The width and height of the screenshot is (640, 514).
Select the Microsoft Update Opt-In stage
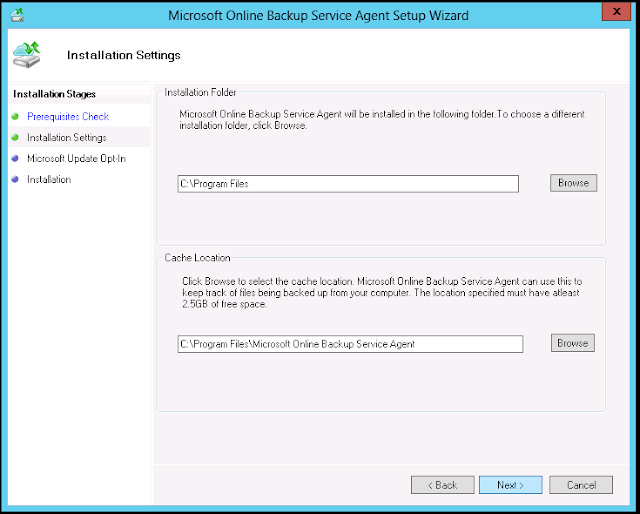point(76,158)
